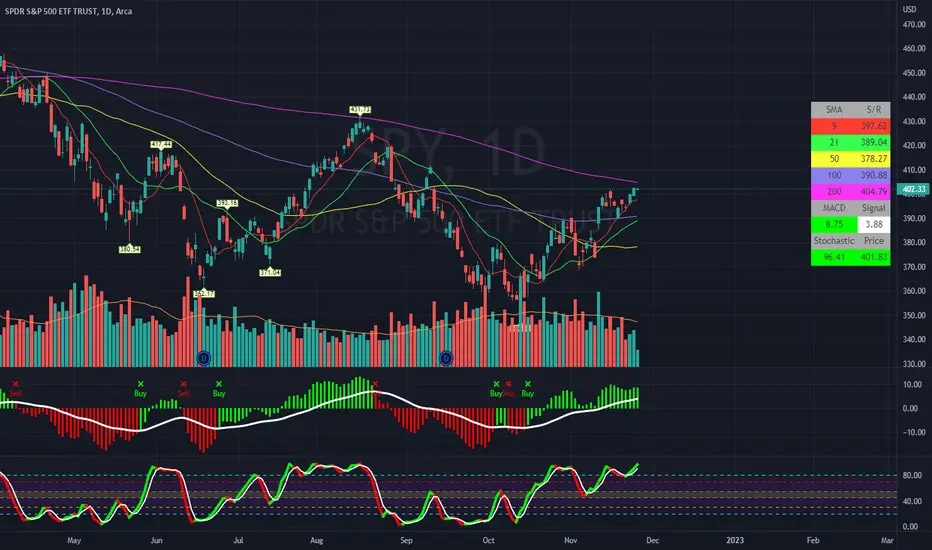The width and height of the screenshot is (932, 550).
Task: Click the May label on time axis
Action: click(74, 540)
